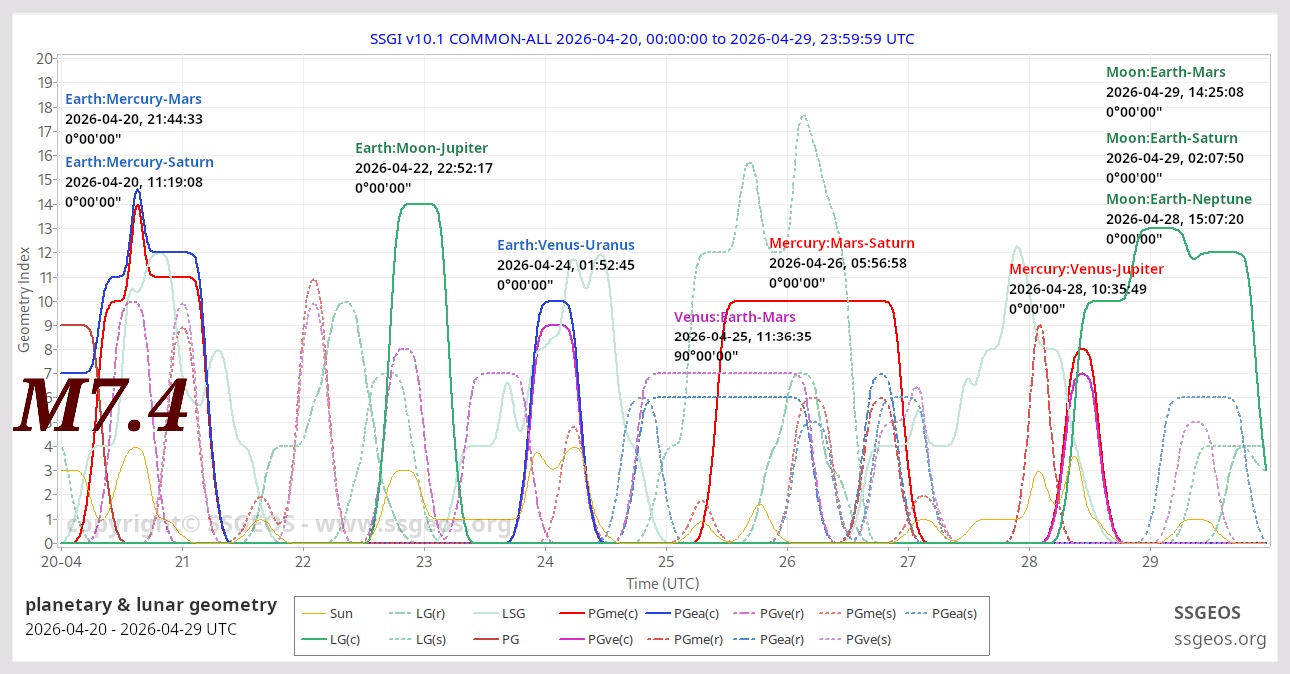Toggle the PGve(s) legend entry

828,638
